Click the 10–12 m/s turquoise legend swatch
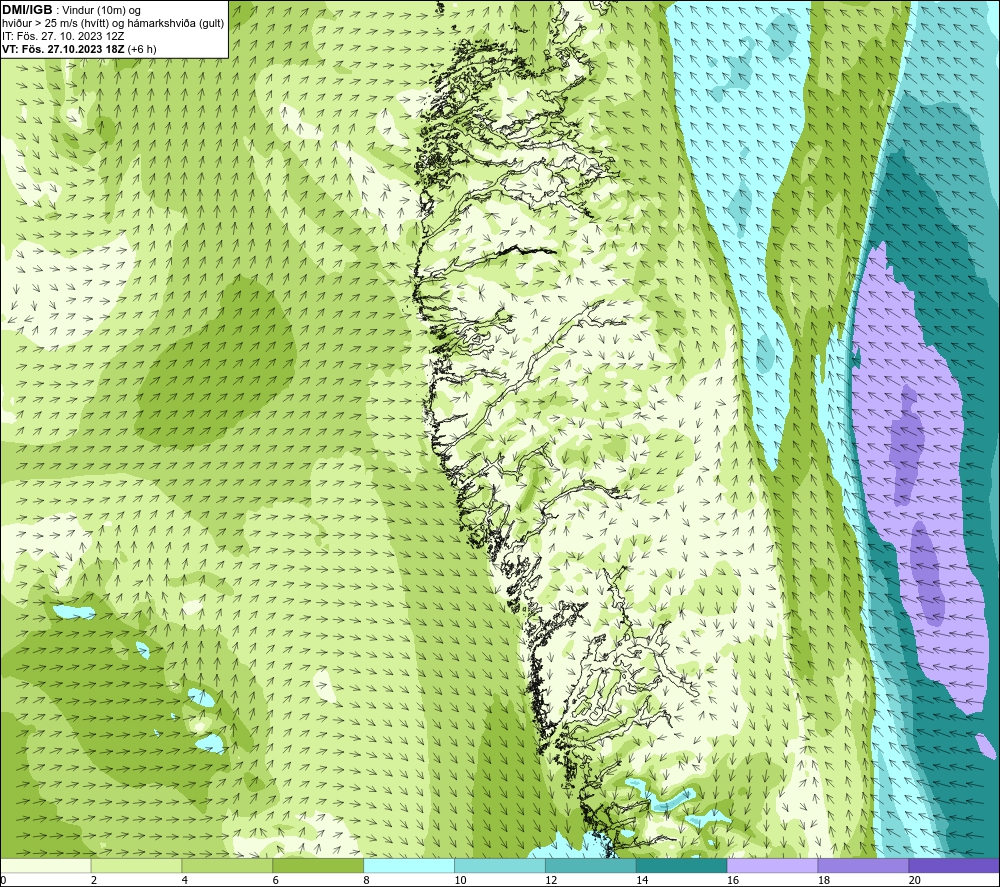 [x=500, y=866]
